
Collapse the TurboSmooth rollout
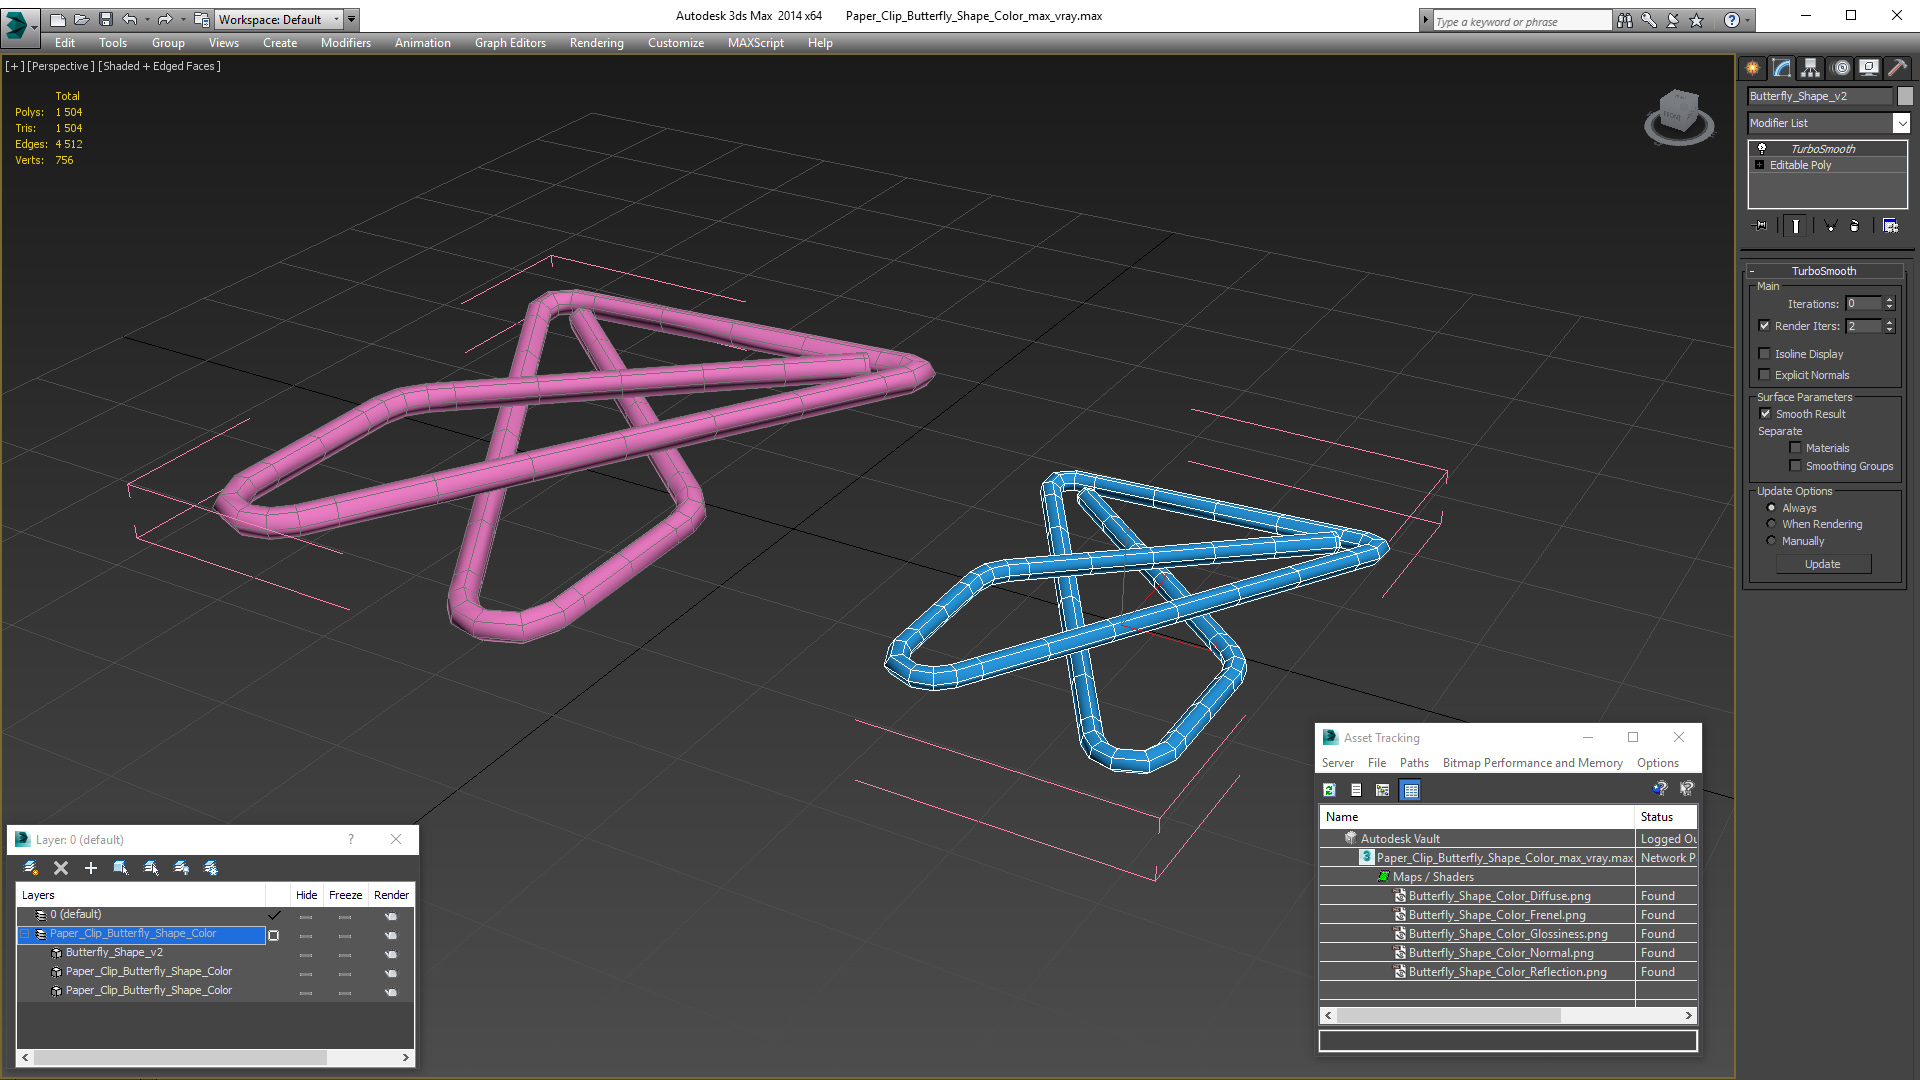[1752, 271]
